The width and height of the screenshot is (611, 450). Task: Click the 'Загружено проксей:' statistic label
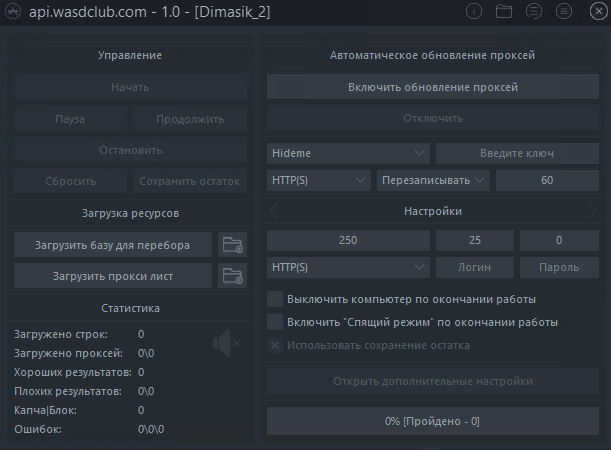point(68,353)
